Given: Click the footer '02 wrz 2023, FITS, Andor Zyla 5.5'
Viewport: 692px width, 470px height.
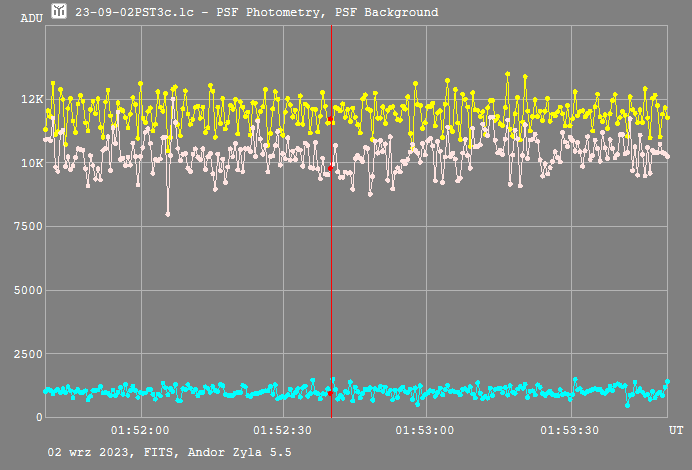Looking at the screenshot, I should tap(169, 452).
